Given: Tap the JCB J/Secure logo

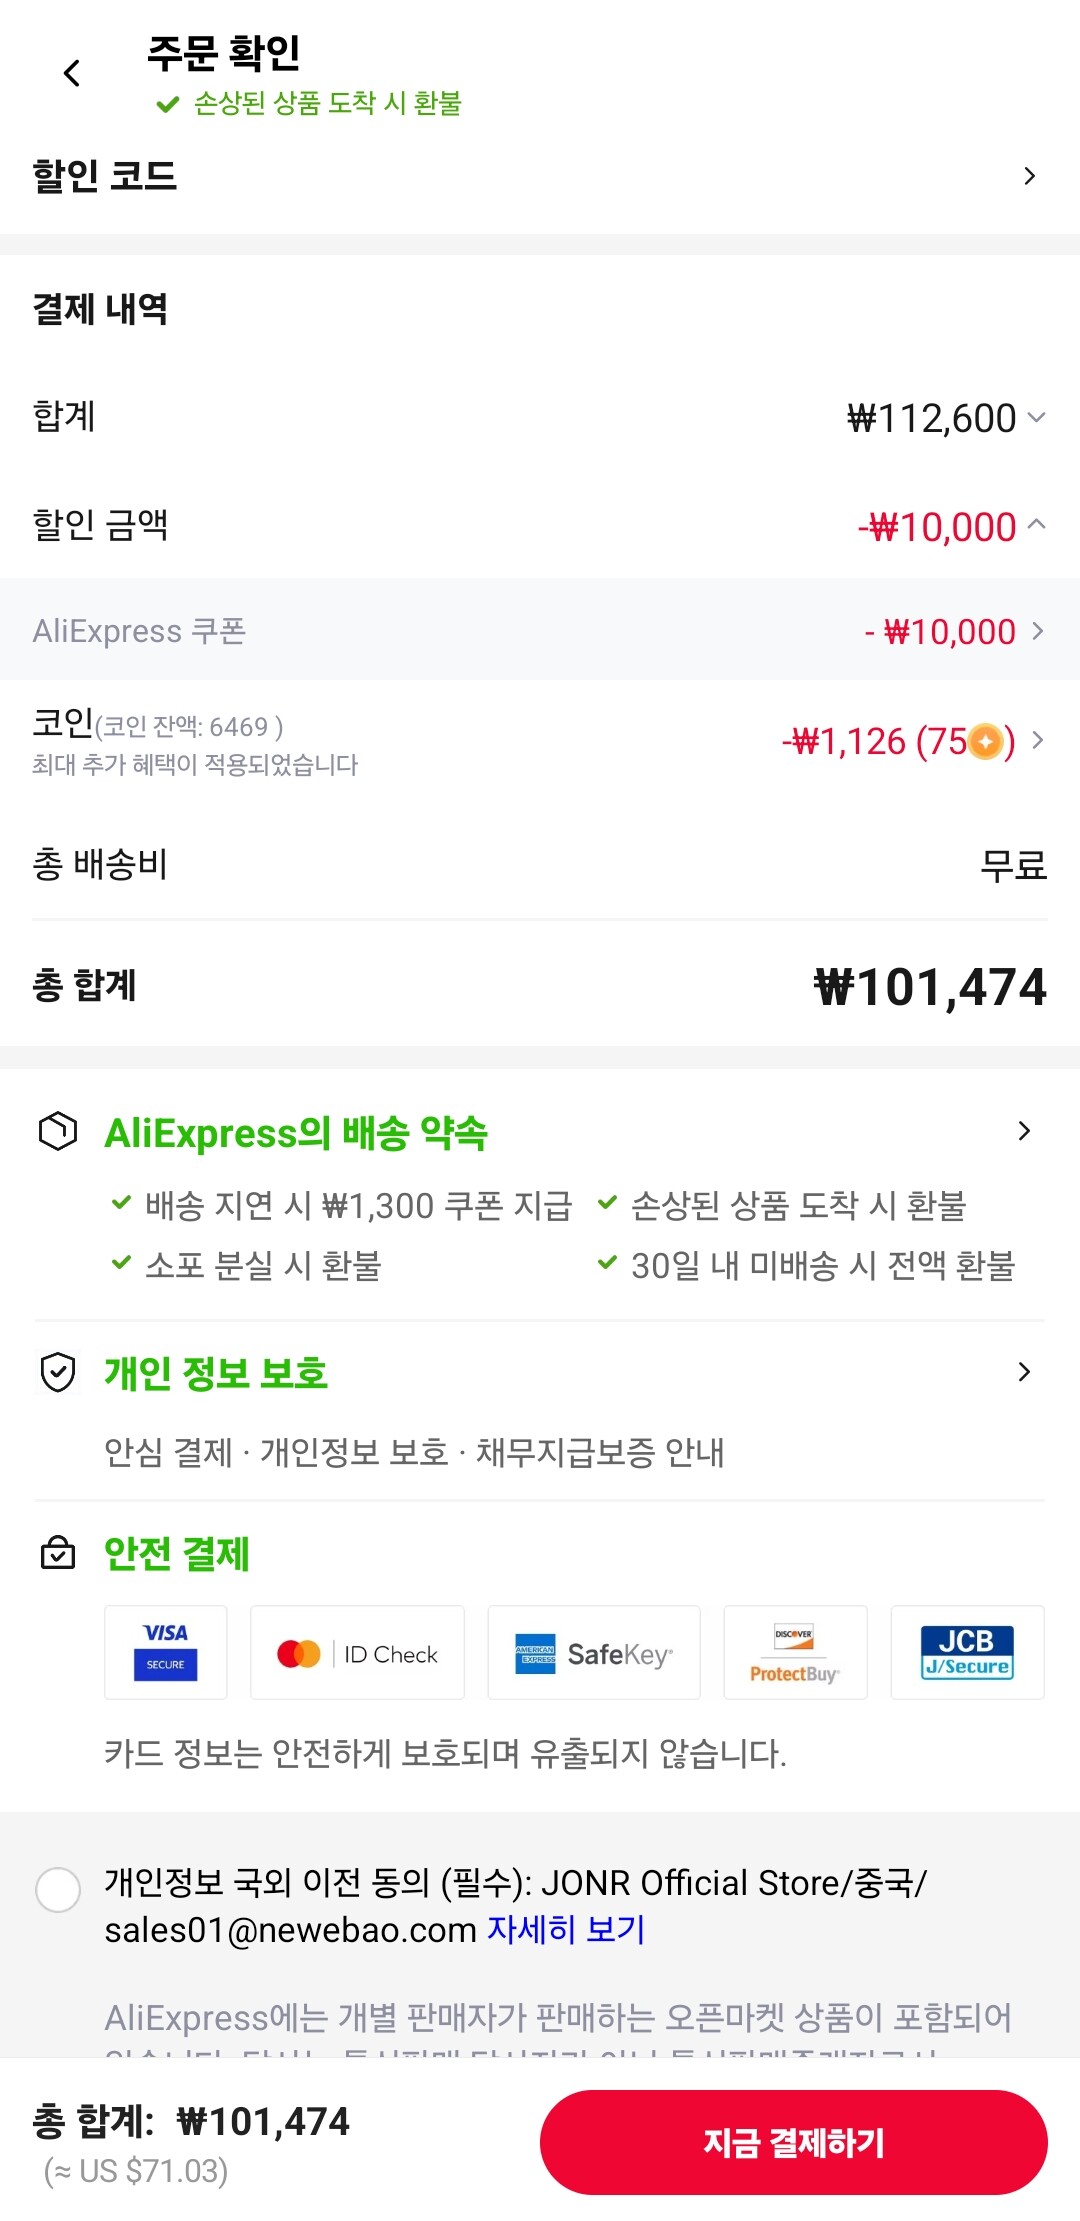Looking at the screenshot, I should pyautogui.click(x=967, y=1652).
